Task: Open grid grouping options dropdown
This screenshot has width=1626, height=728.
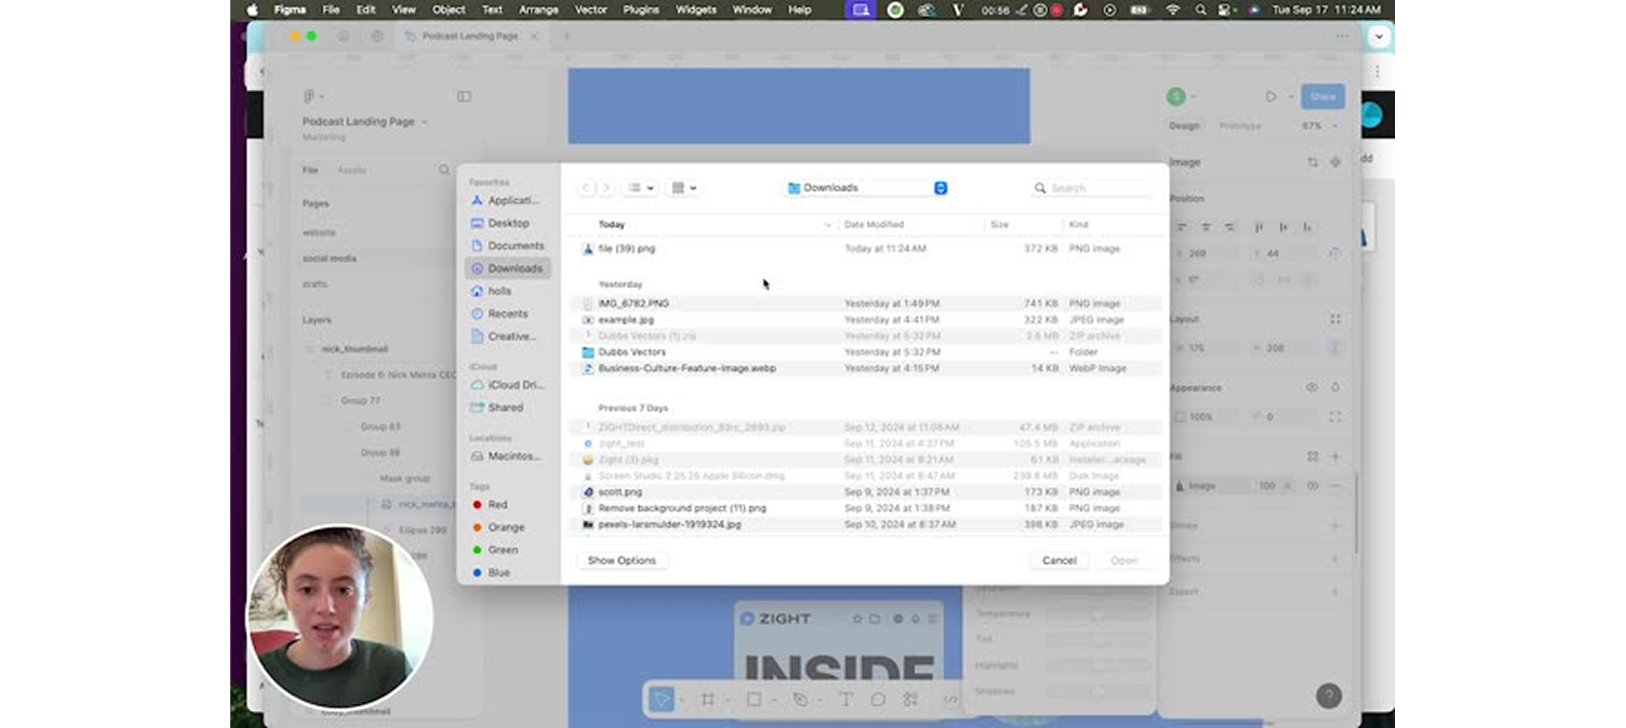Action: point(684,188)
